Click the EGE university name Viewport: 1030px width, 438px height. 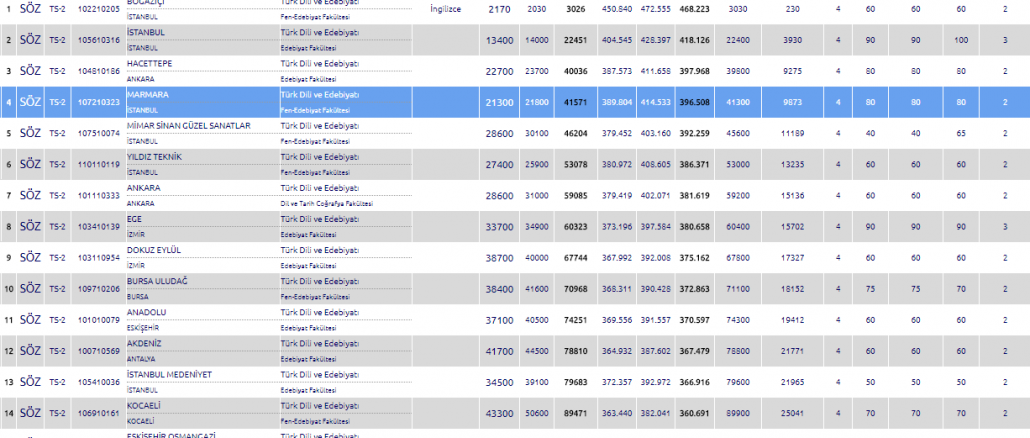(135, 218)
